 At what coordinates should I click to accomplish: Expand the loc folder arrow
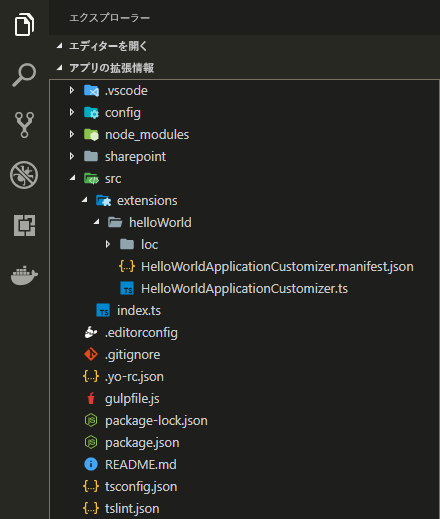[x=108, y=244]
